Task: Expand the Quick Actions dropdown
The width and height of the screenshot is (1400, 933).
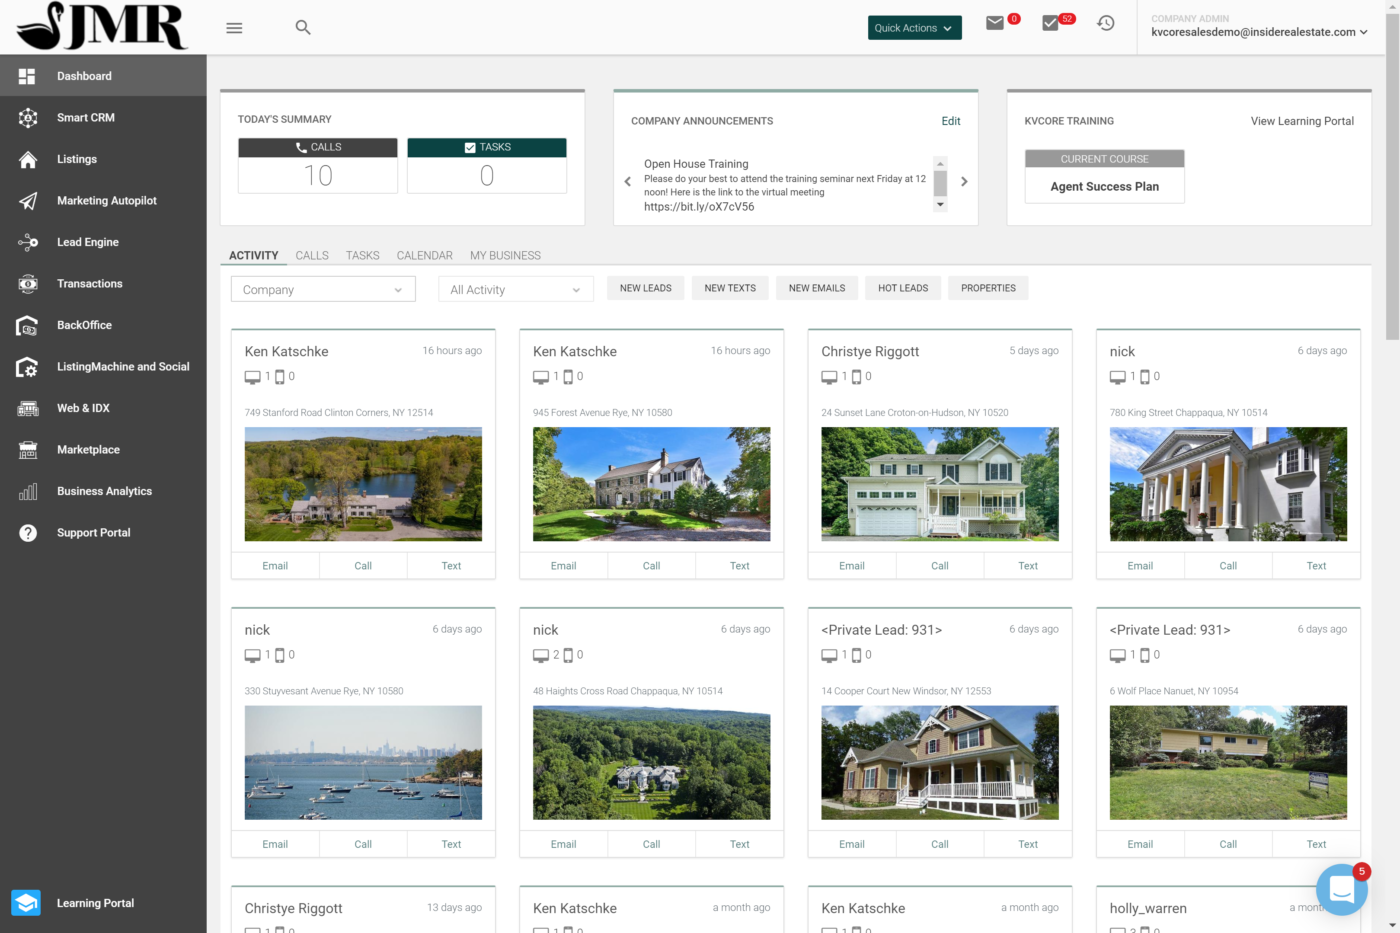Action: click(913, 28)
